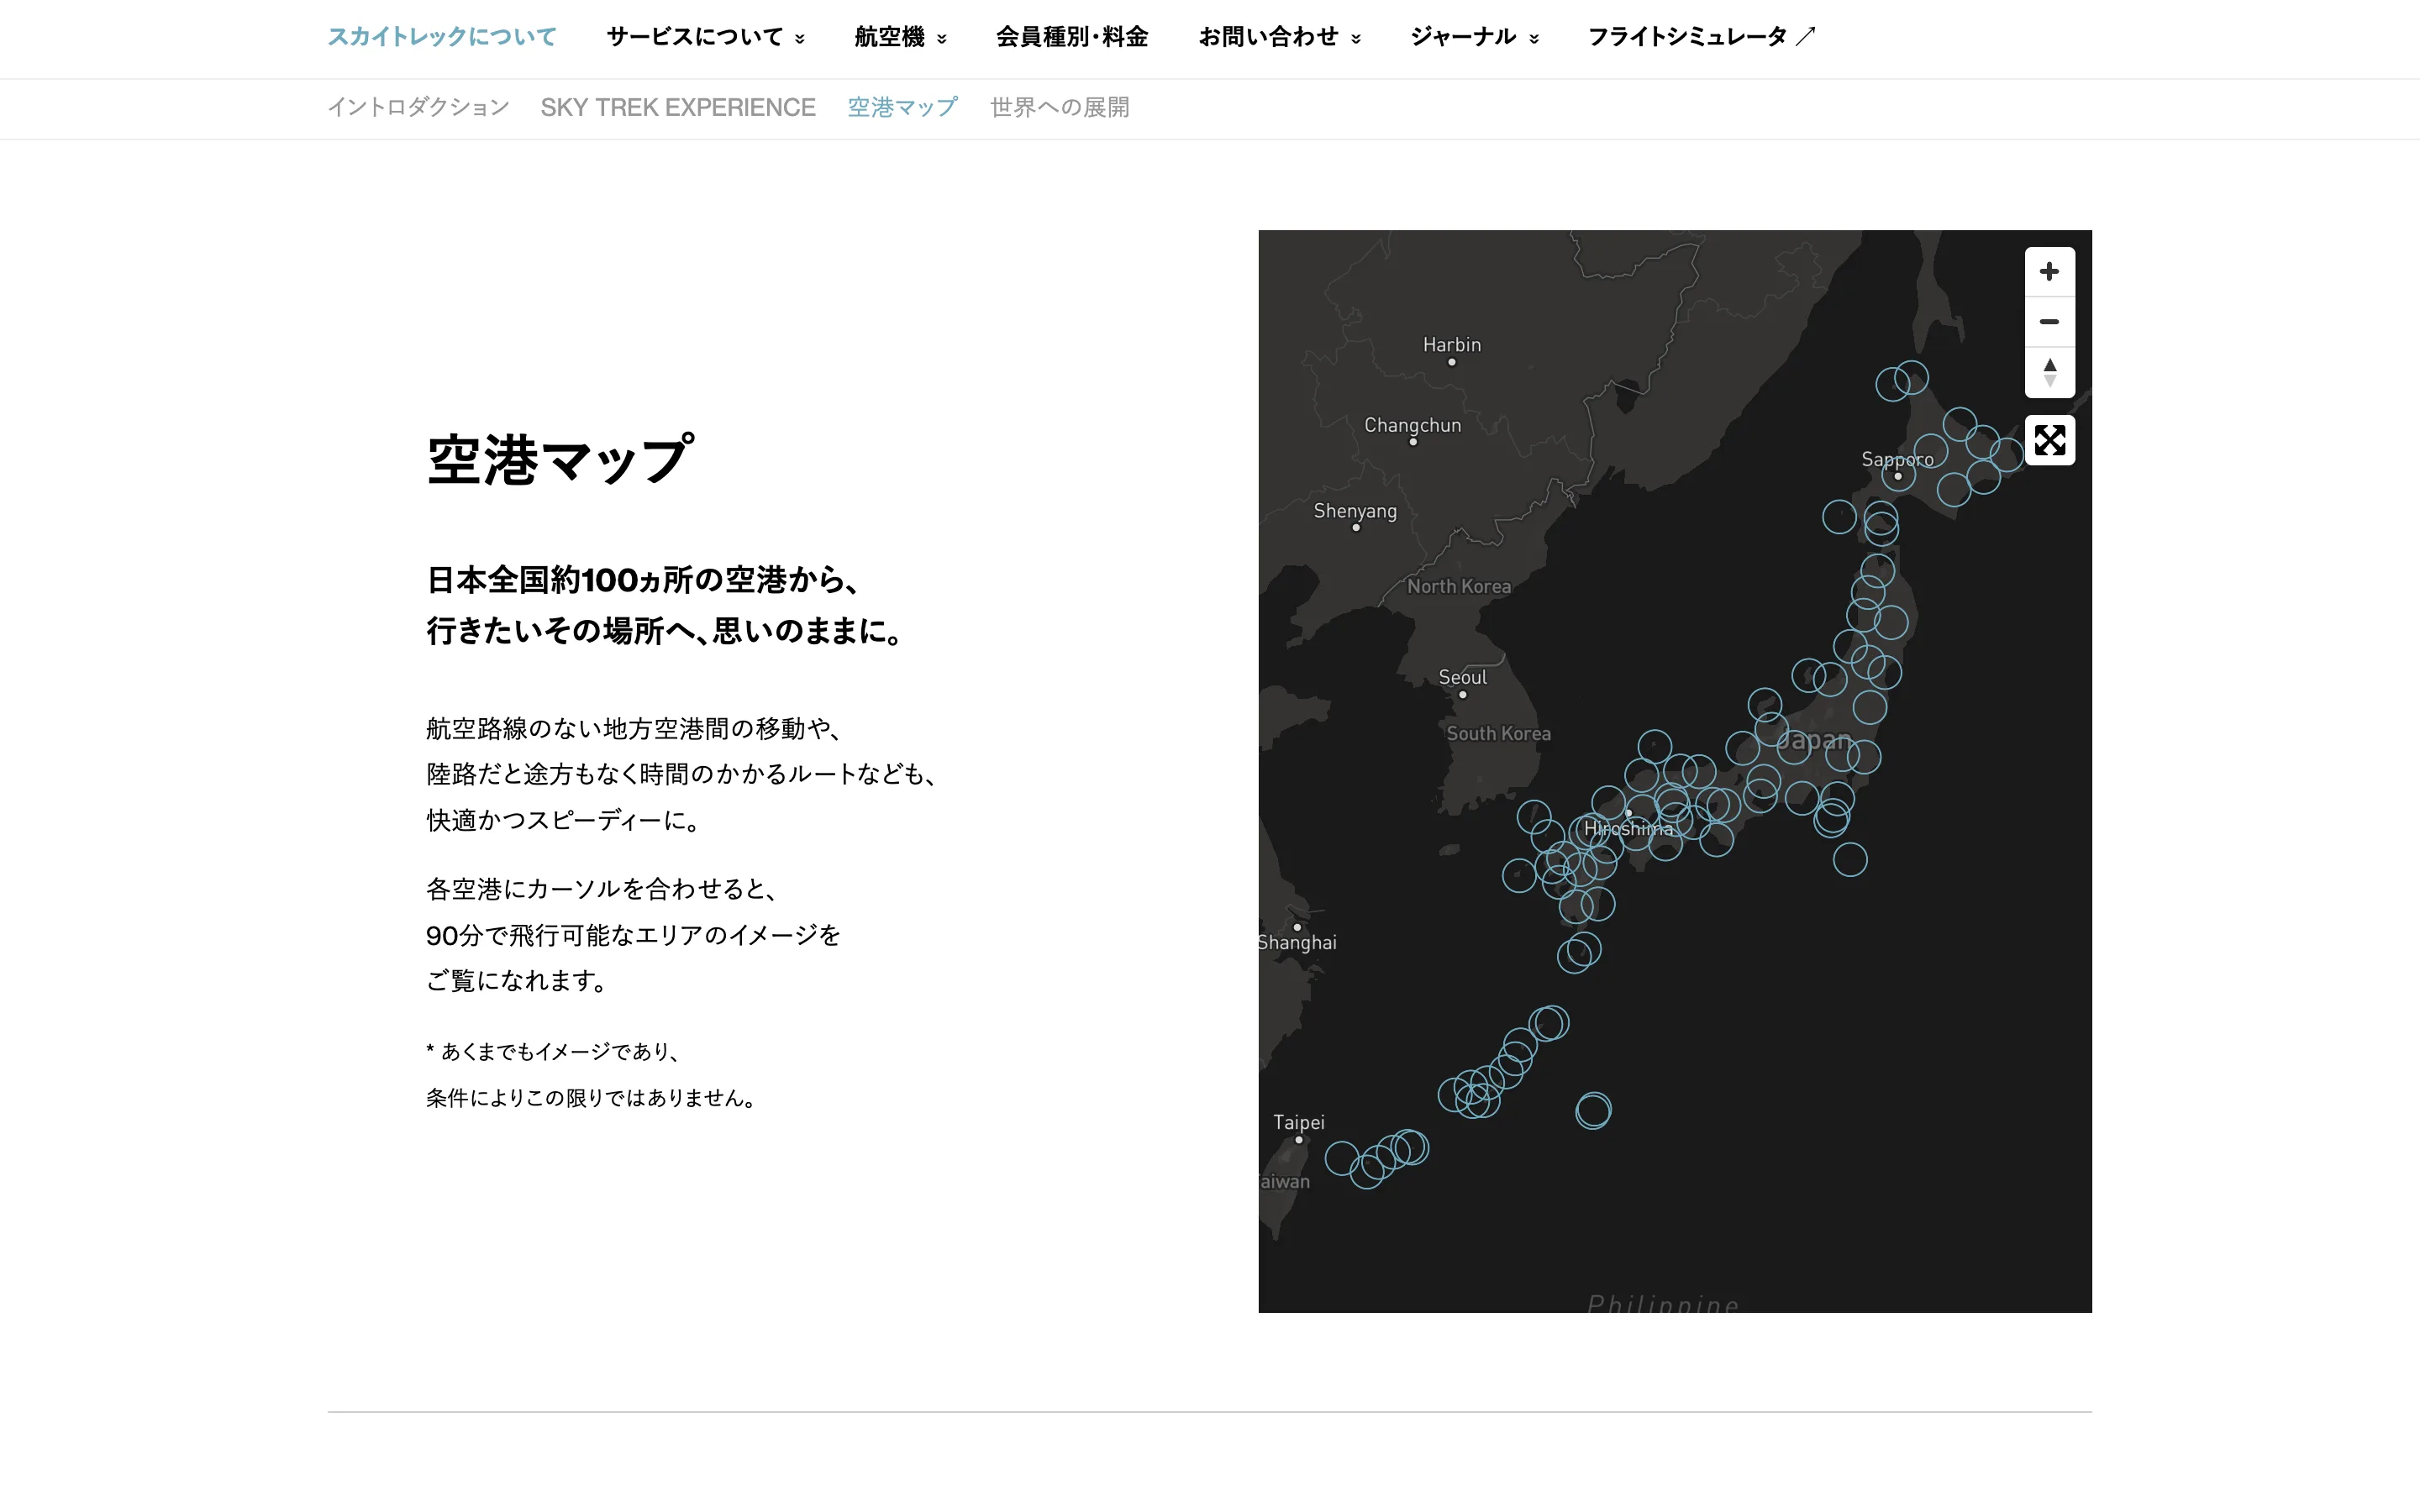Click the North Korea label on map
This screenshot has height=1512, width=2420.
tap(1459, 587)
